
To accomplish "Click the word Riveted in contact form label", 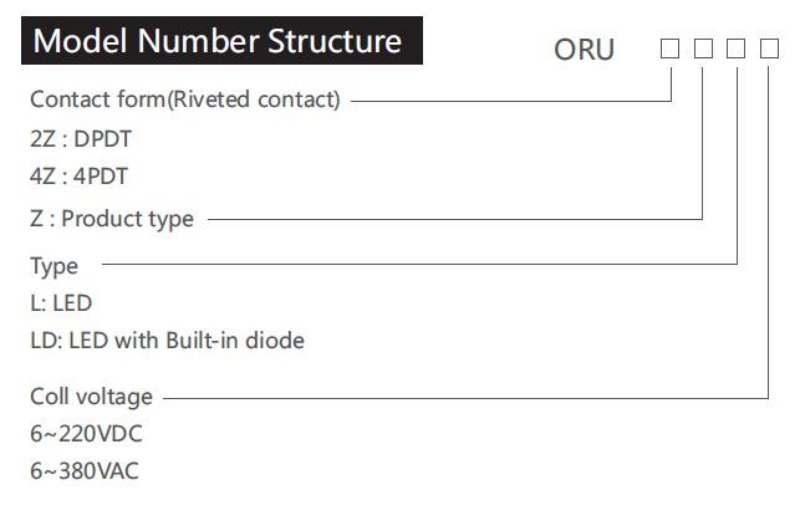I will 212,99.
